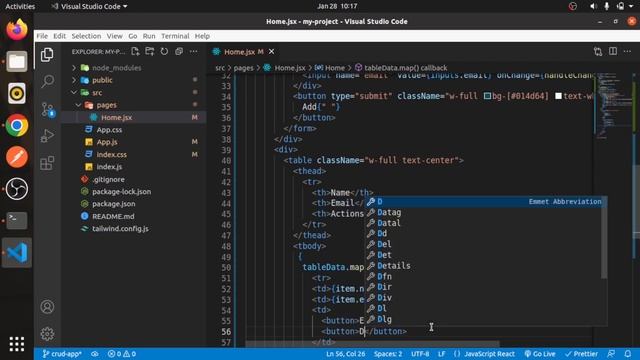The width and height of the screenshot is (640, 360).
Task: Click the white text color swatch
Action: (558, 96)
